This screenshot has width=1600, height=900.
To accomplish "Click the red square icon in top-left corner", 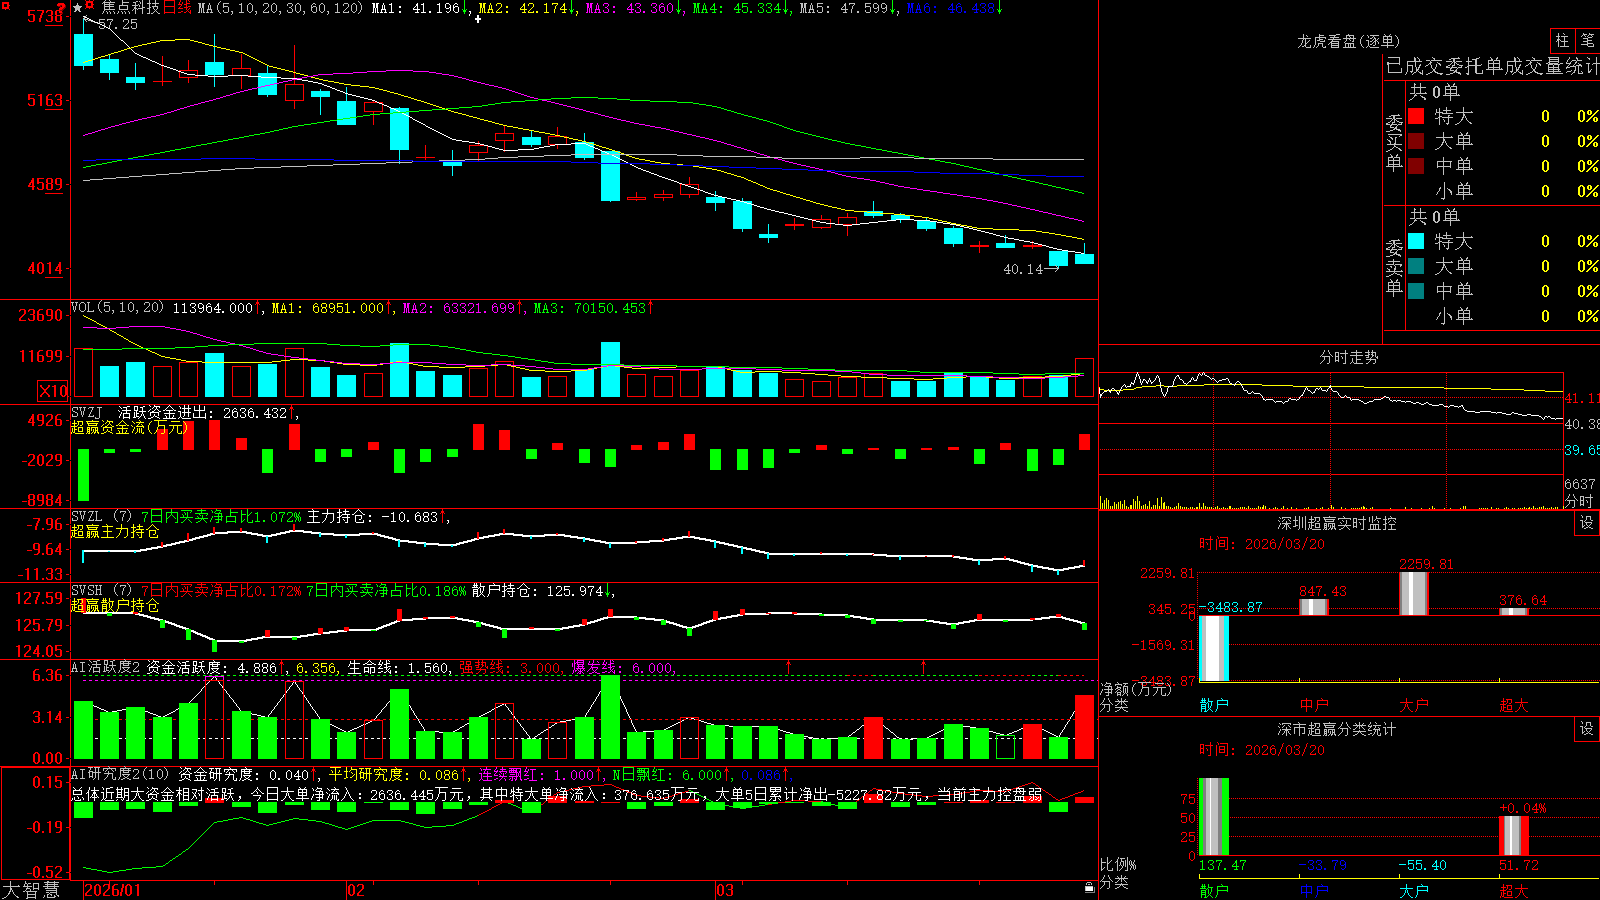I will coord(6,6).
